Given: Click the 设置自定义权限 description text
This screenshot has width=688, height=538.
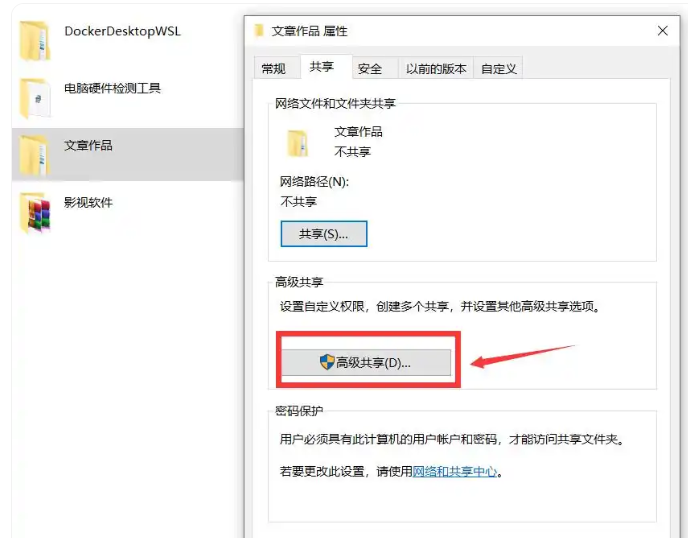Looking at the screenshot, I should coord(440,306).
